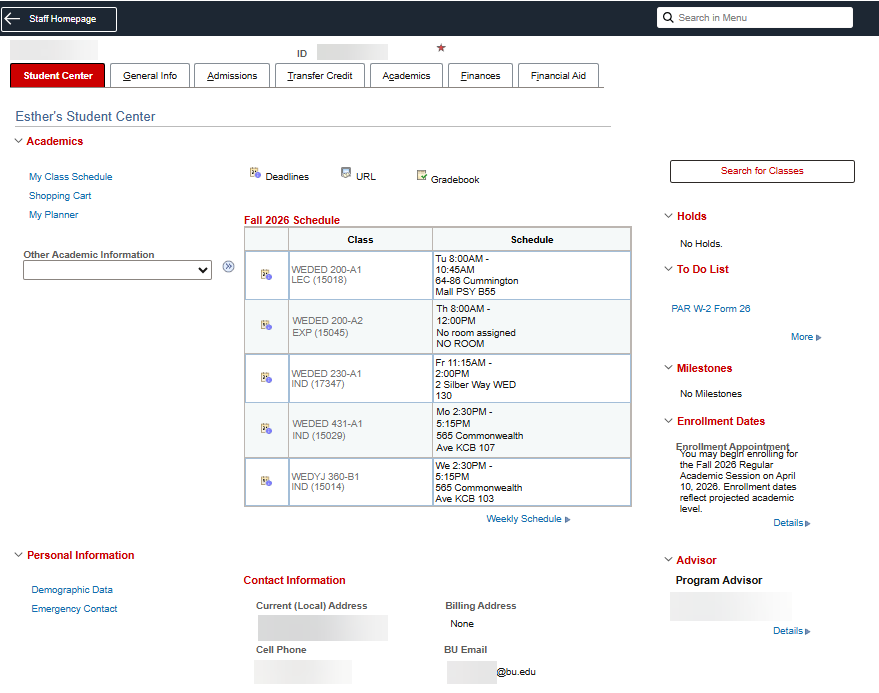
Task: Click the Esther's Student Center heading
Action: click(85, 116)
